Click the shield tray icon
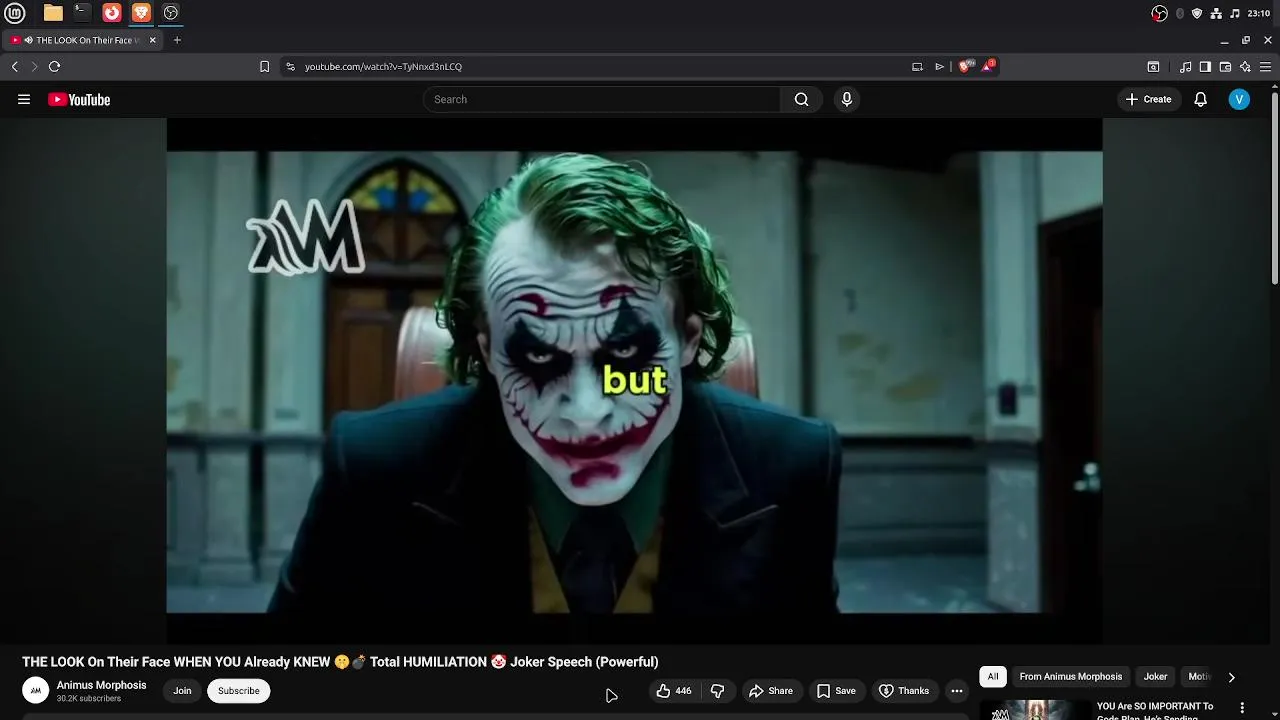1280x720 pixels. tap(1197, 13)
